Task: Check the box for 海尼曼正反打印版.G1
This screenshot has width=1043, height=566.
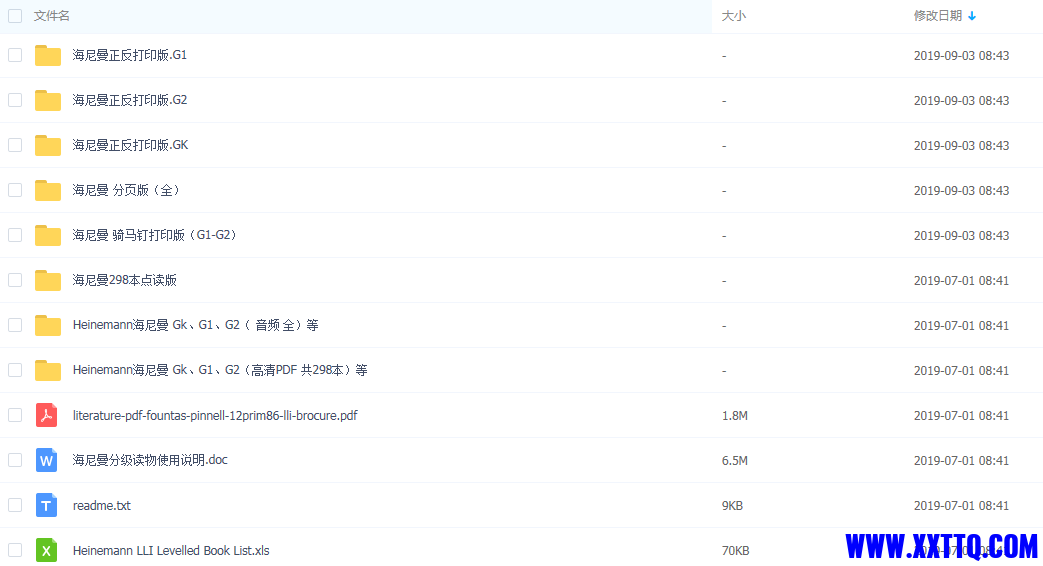Action: click(x=15, y=55)
